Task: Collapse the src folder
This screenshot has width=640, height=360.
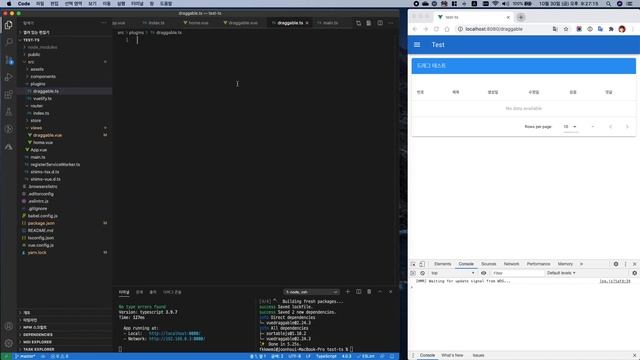Action: coord(31,62)
